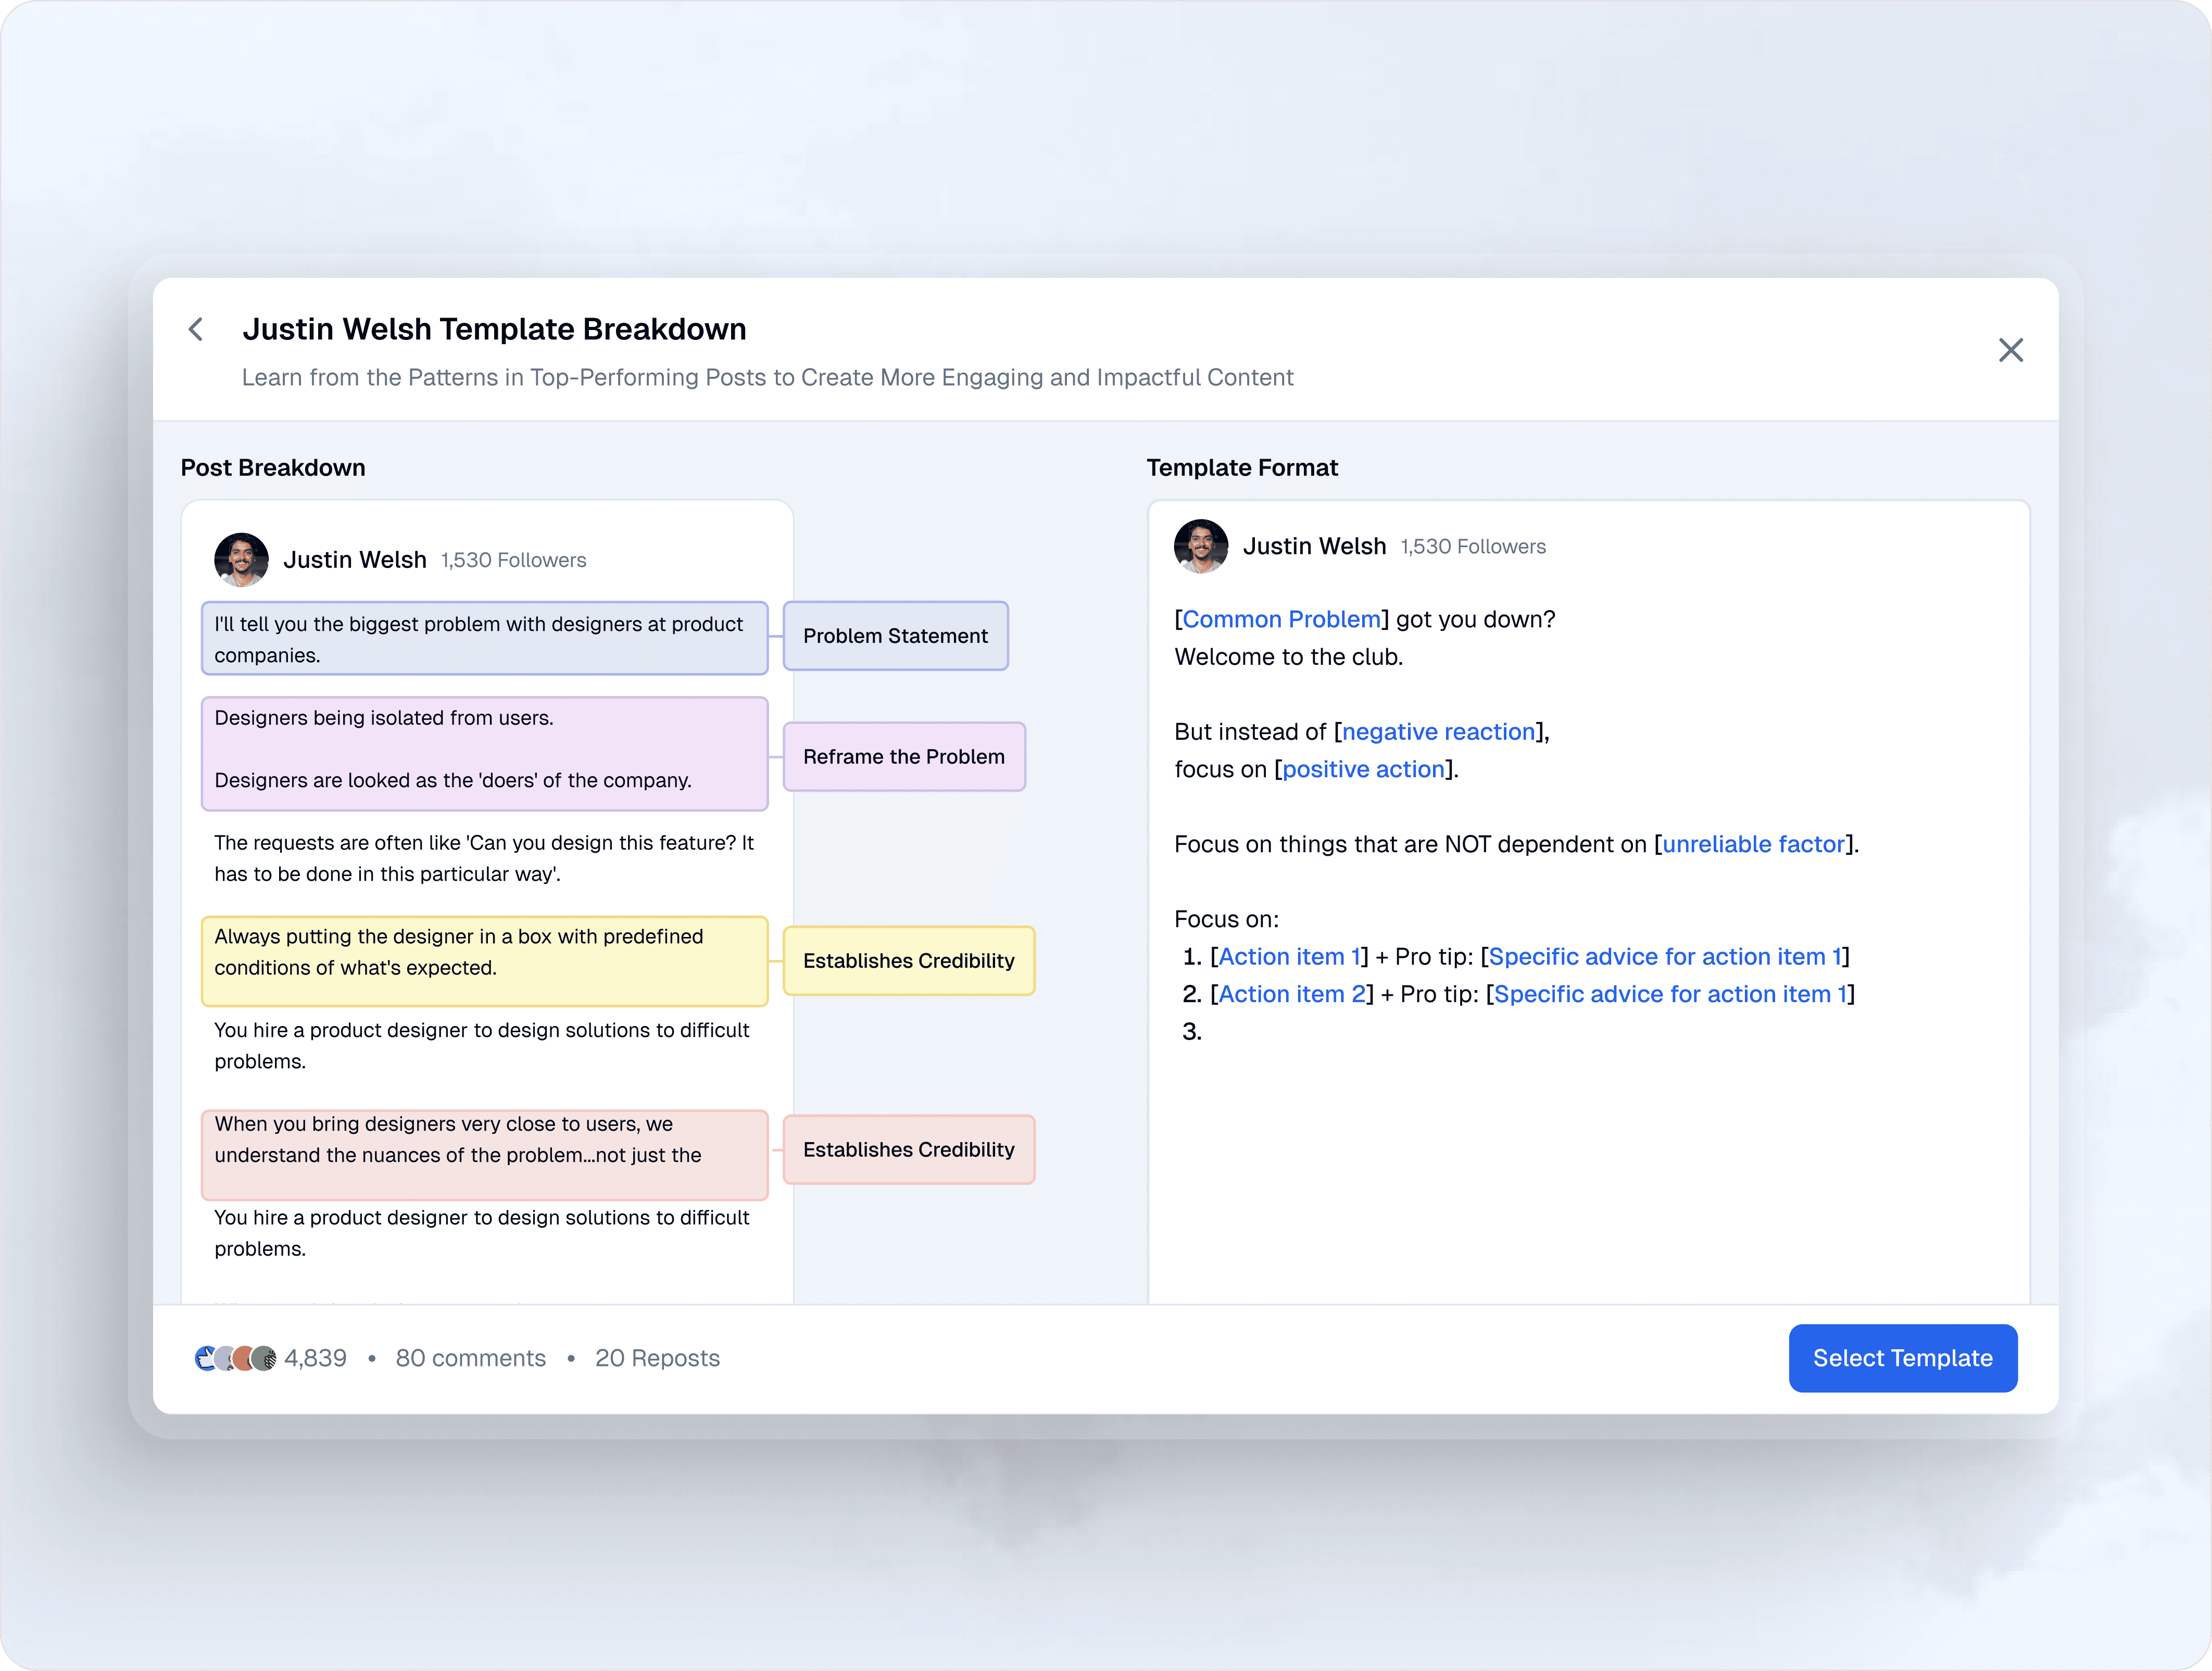Screen dimensions: 2212x1671
Task: Click Justin Welsh avatar in Post Breakdown
Action: 241,559
